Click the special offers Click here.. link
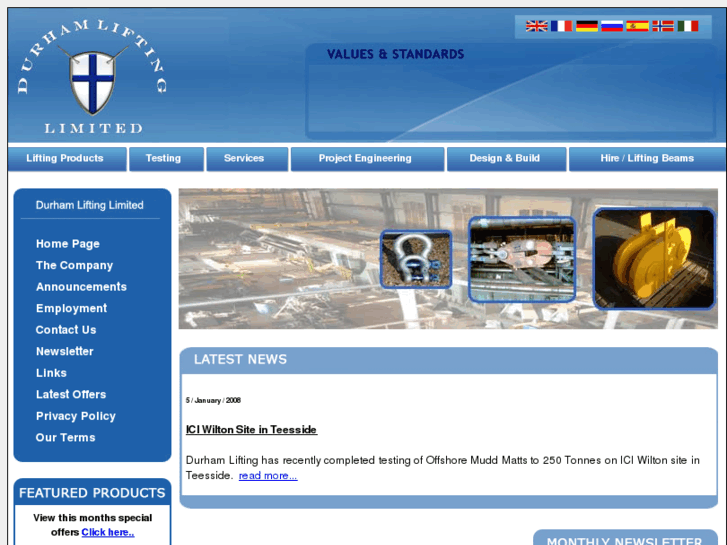727x545 pixels. pos(108,532)
